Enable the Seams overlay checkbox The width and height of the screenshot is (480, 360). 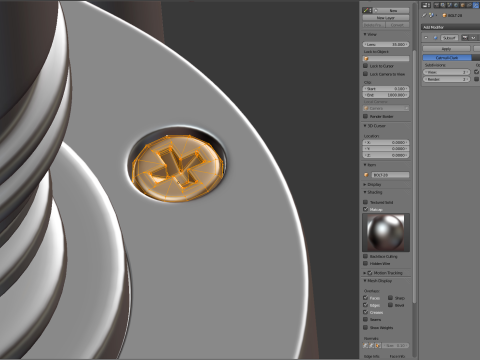(x=365, y=319)
